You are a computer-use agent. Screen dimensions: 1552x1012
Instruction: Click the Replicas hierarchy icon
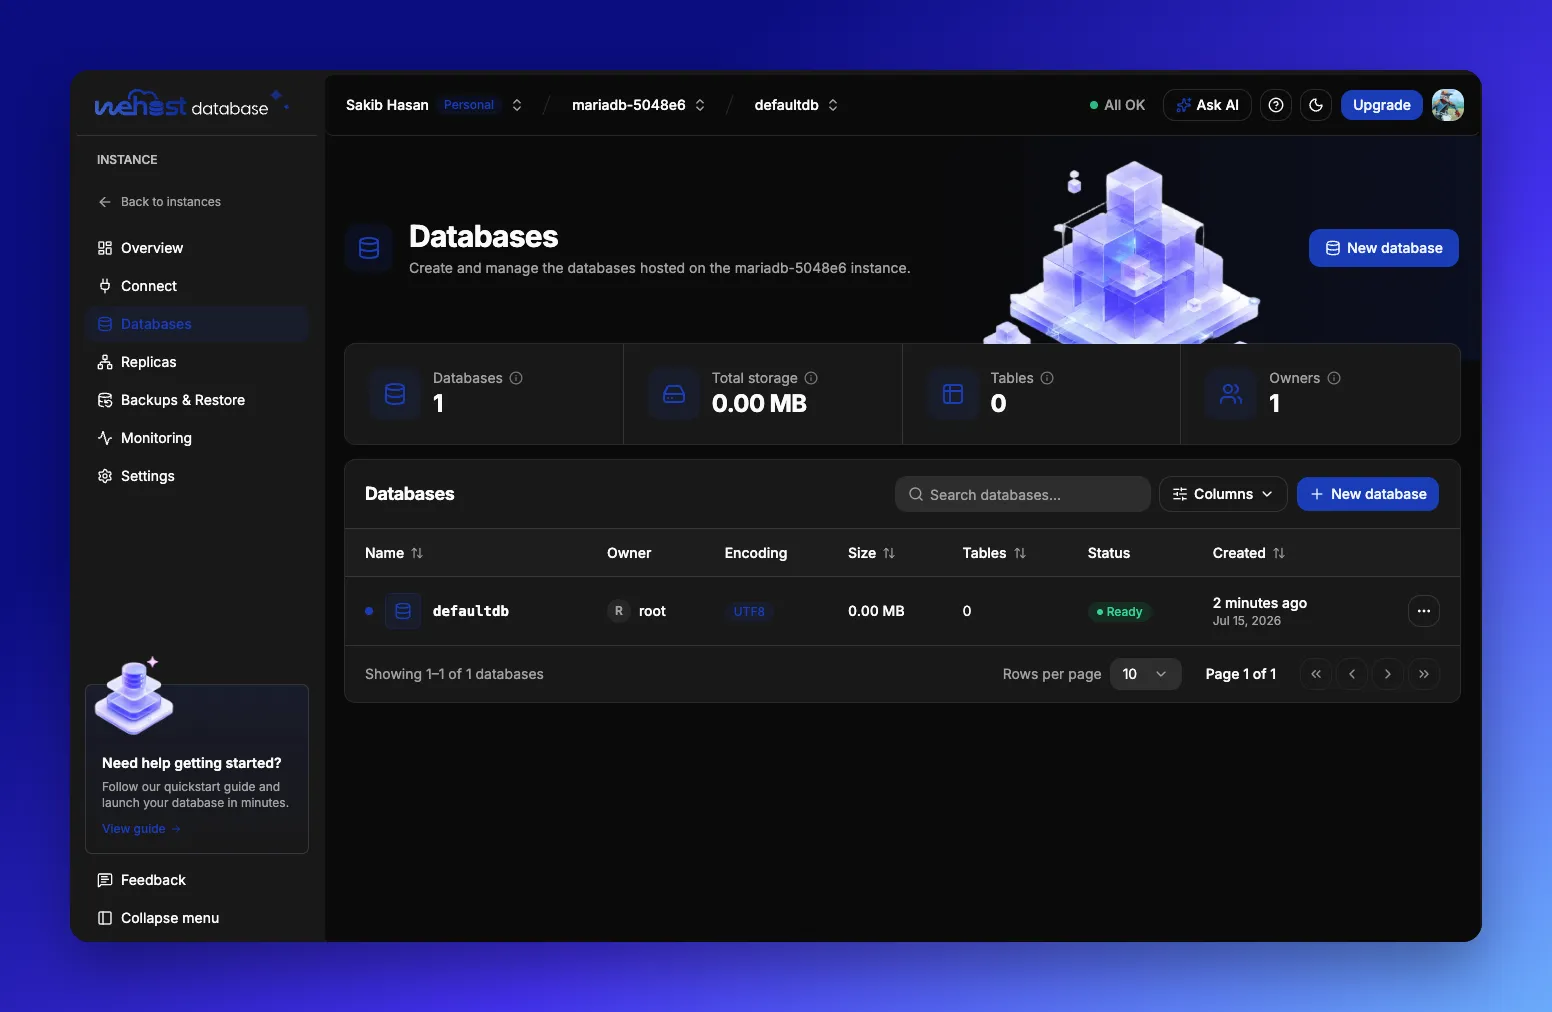click(105, 362)
